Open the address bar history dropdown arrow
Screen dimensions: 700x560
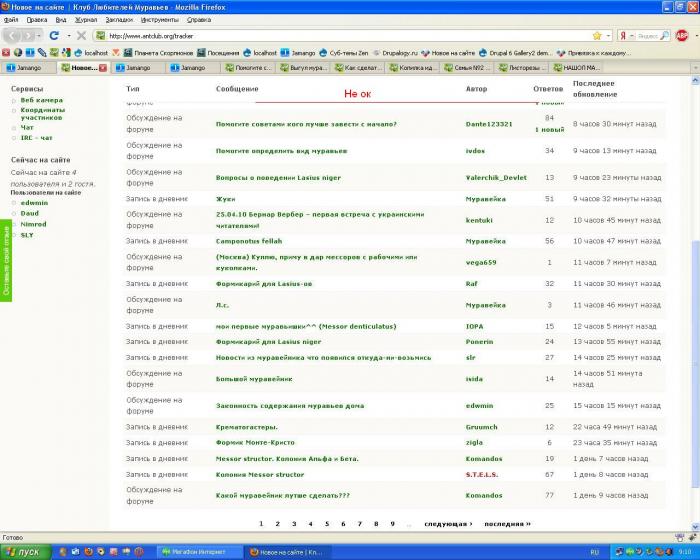(608, 36)
